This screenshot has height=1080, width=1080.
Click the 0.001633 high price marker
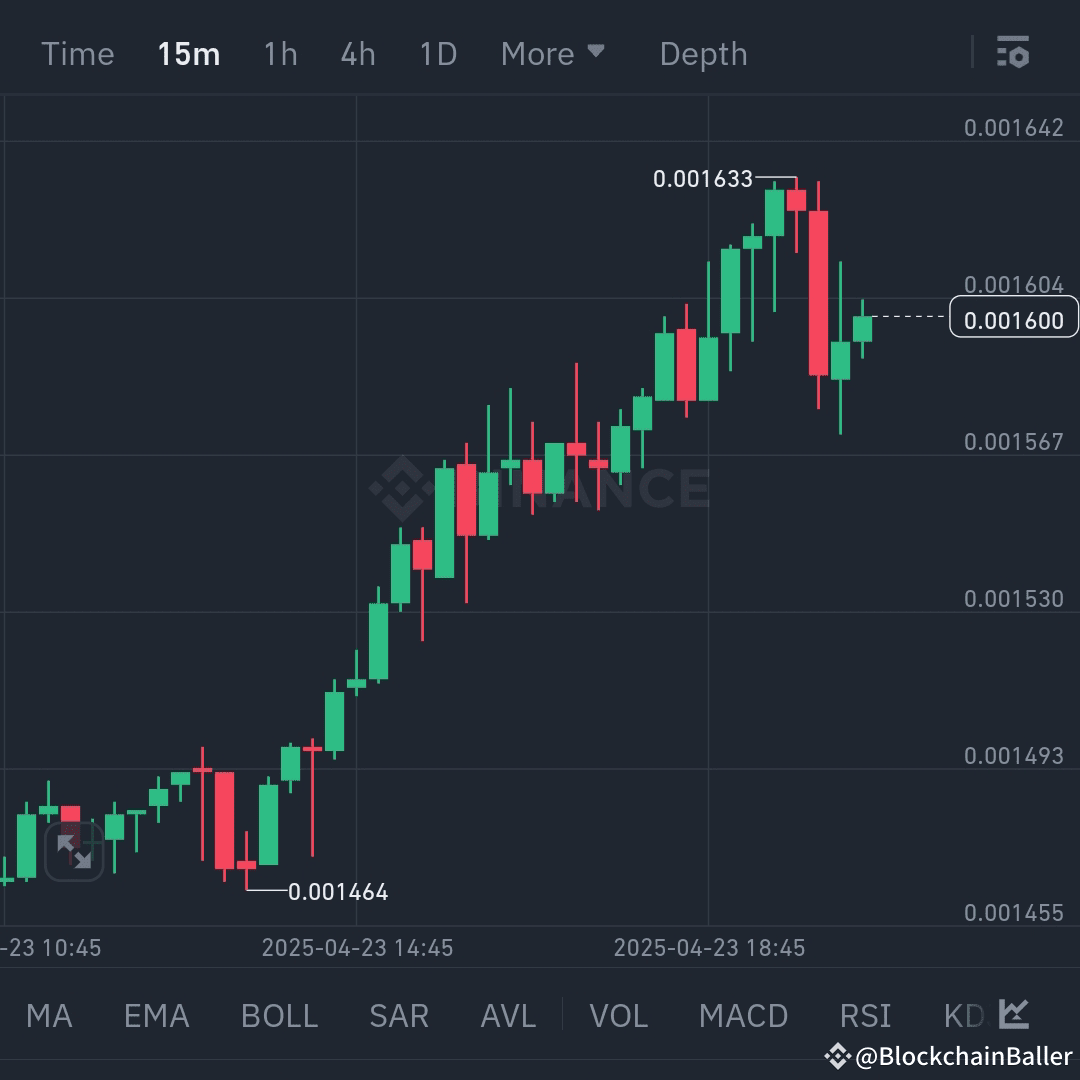(x=703, y=179)
